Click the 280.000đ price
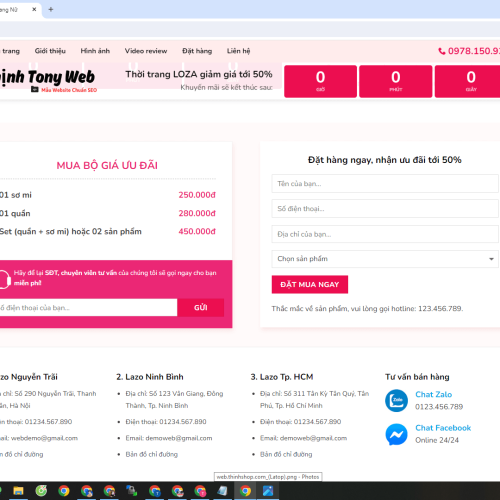The height and width of the screenshot is (500, 500). coord(197,213)
